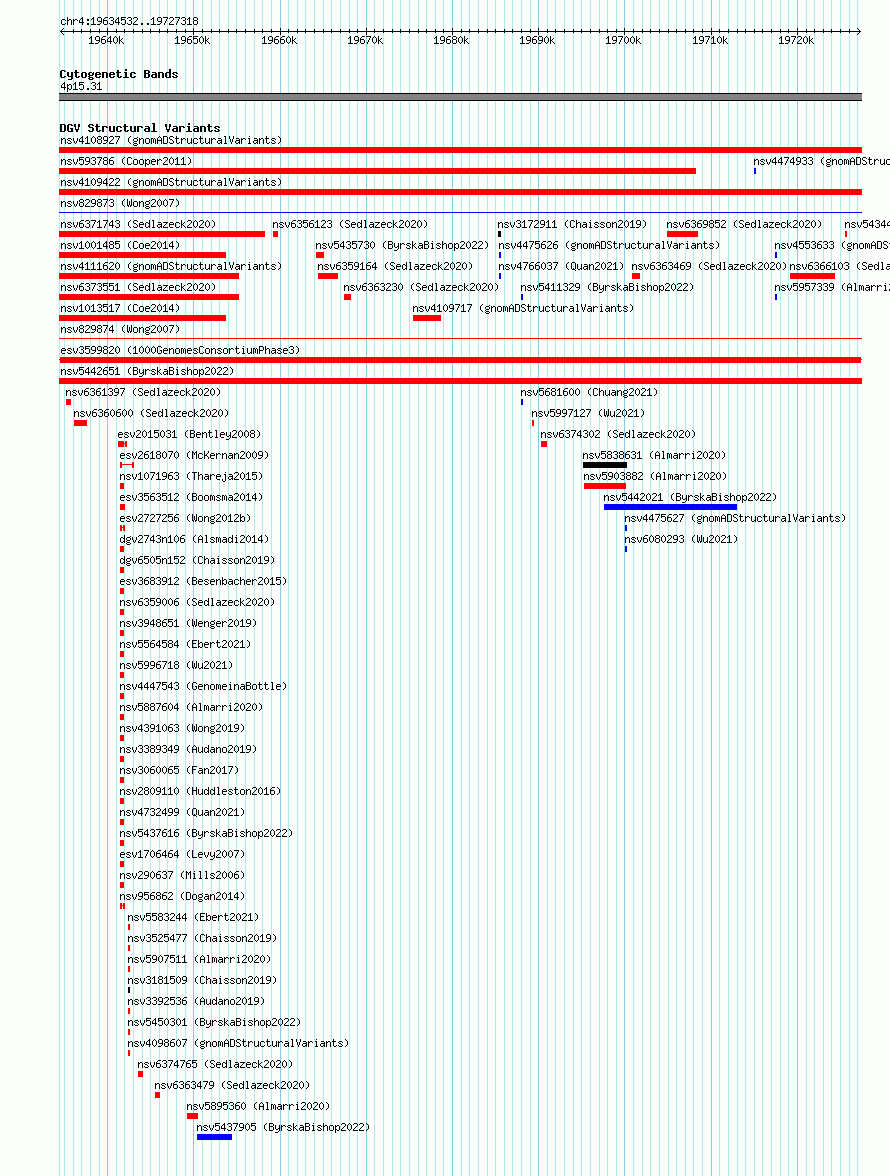
Task: Open nsv4391063 (Wong2019) variant
Action: tap(182, 728)
